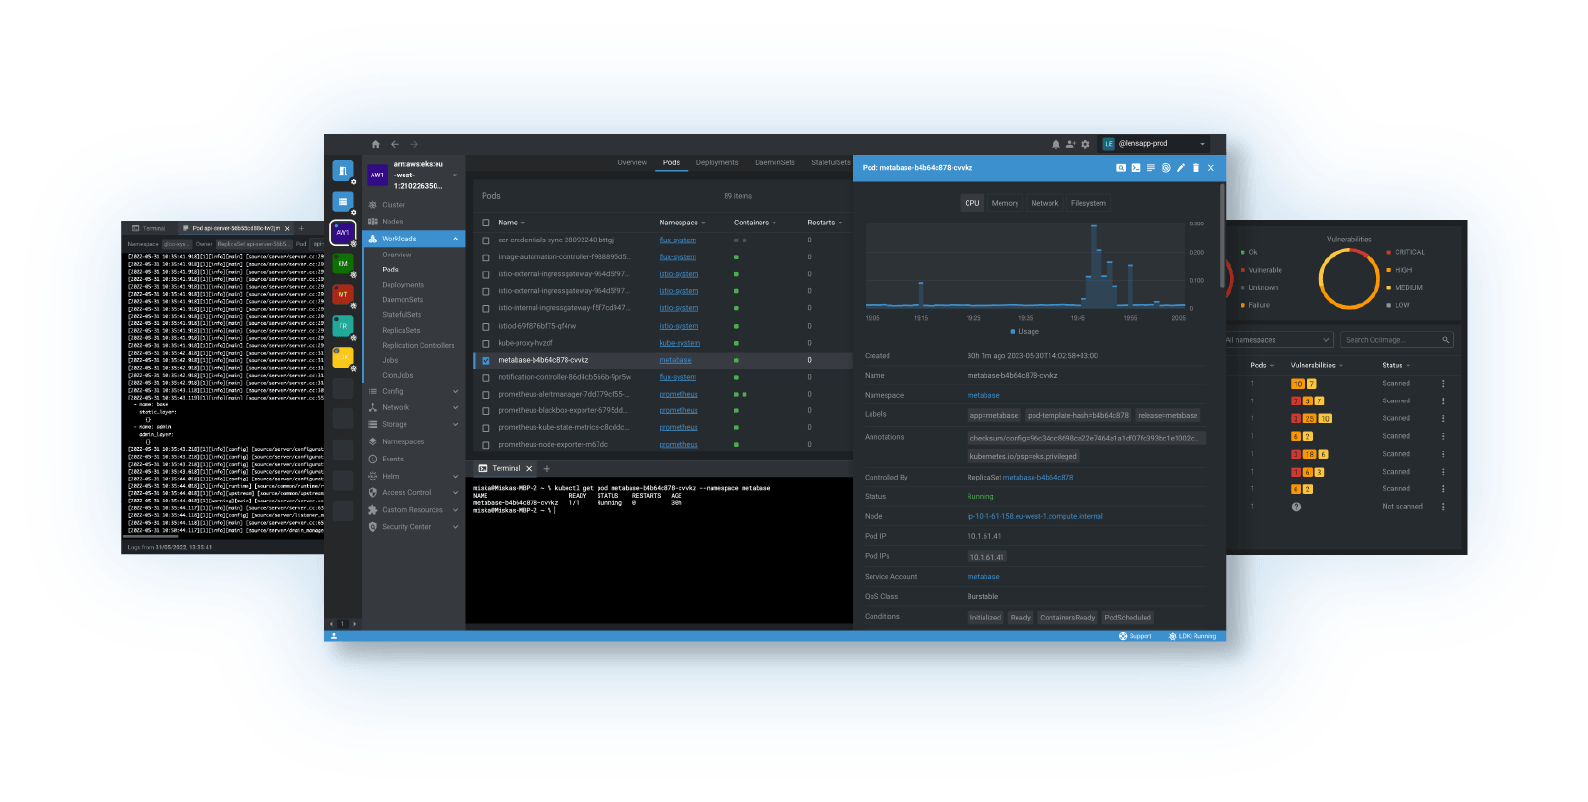1588x802 pixels.
Task: Go to next hotbar with right arrow
Action: click(354, 624)
